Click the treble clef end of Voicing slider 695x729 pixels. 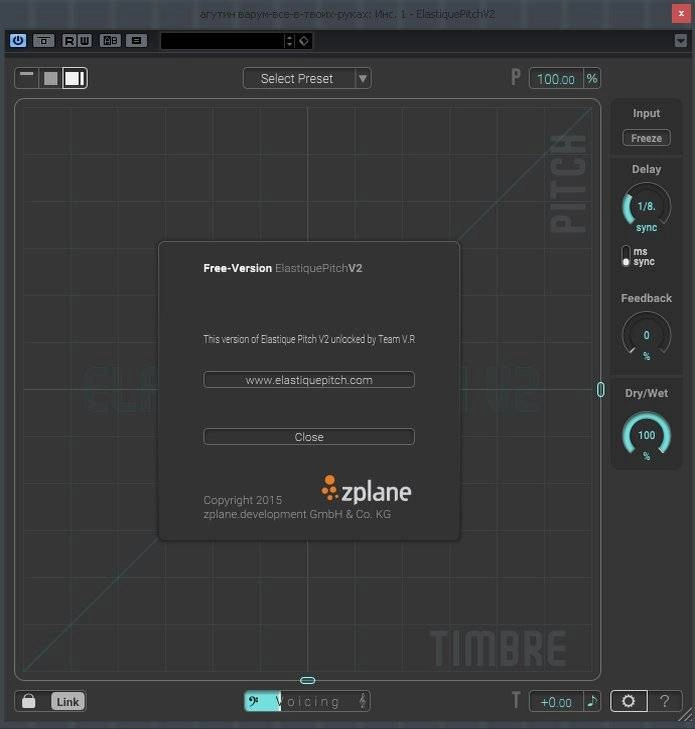click(x=364, y=701)
